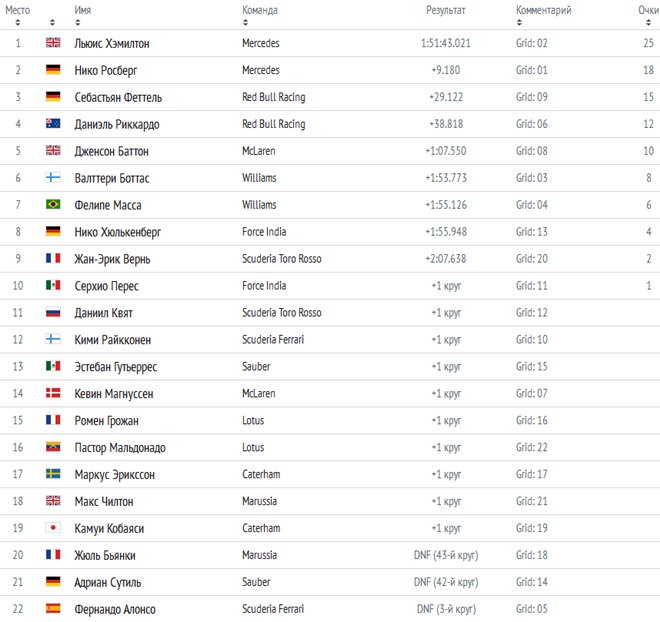Sort by Имя column arrows
Viewport: 660px width, 622px height.
pos(77,23)
